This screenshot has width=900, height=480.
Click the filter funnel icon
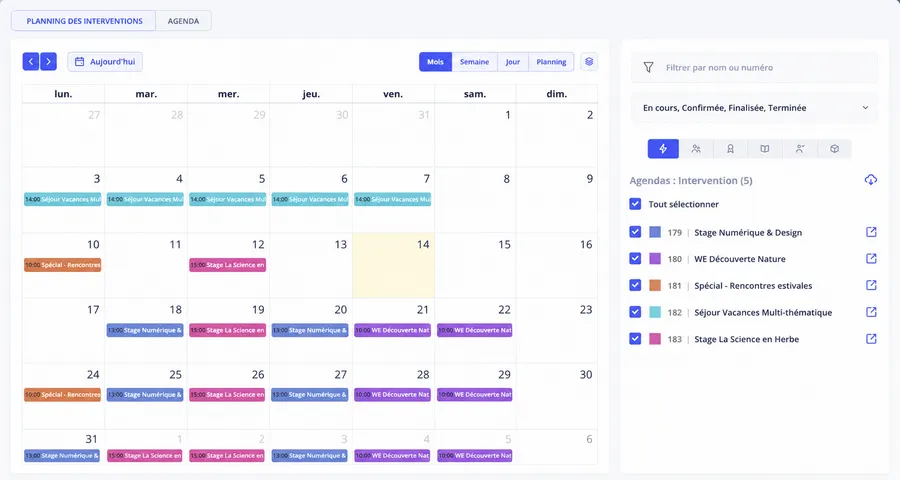[648, 67]
